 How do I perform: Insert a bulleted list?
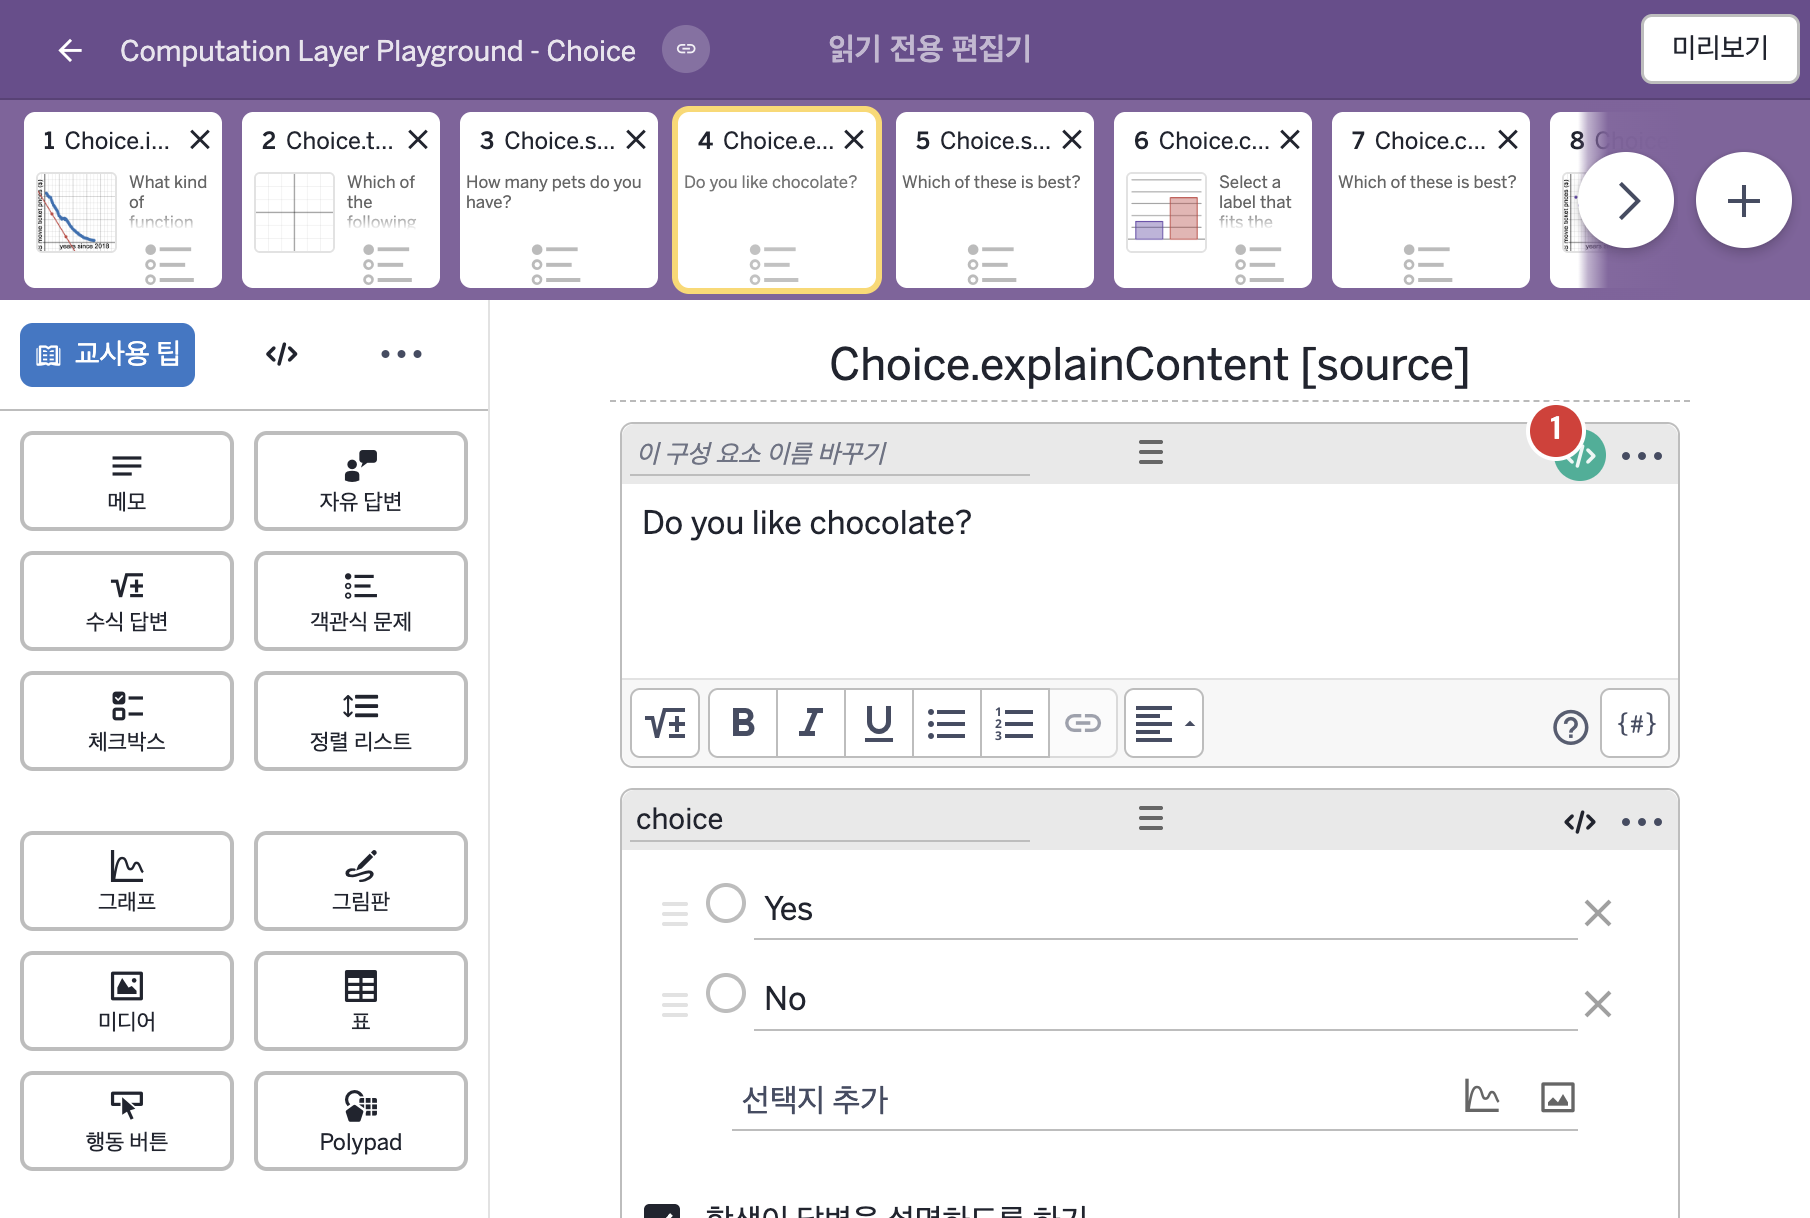[947, 723]
